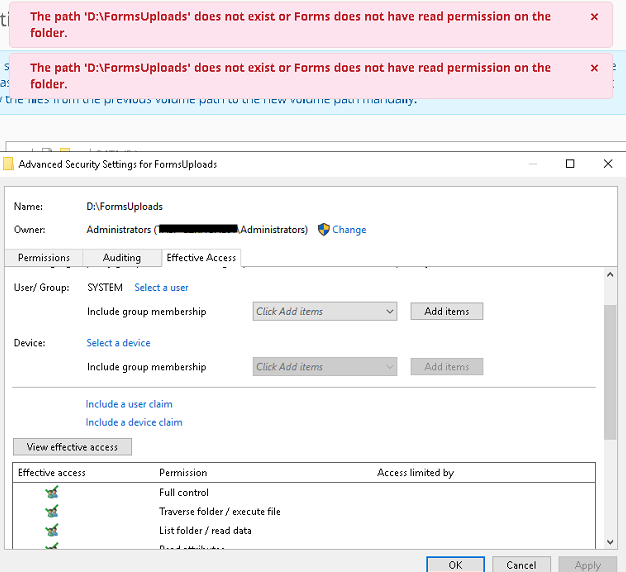This screenshot has width=626, height=572.
Task: Close the Advanced Security Settings window
Action: (608, 164)
